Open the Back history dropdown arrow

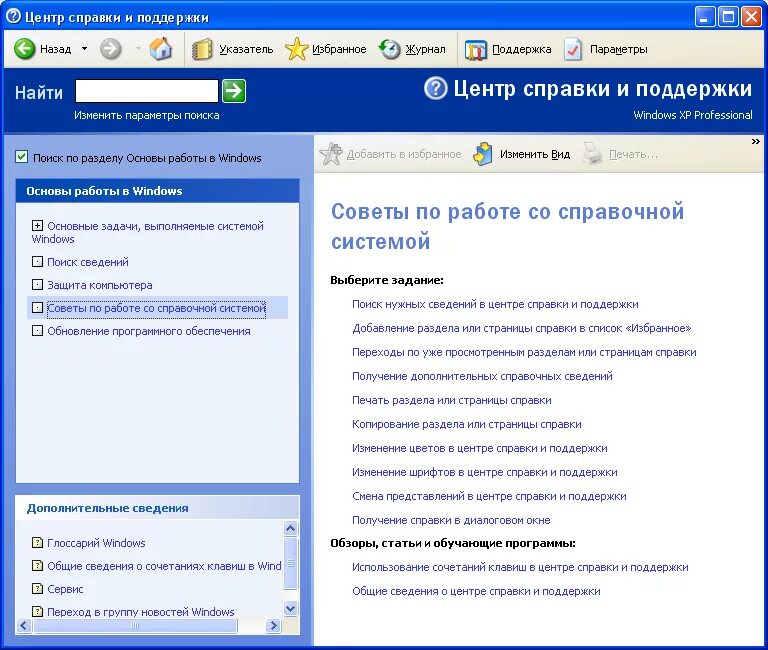coord(84,48)
